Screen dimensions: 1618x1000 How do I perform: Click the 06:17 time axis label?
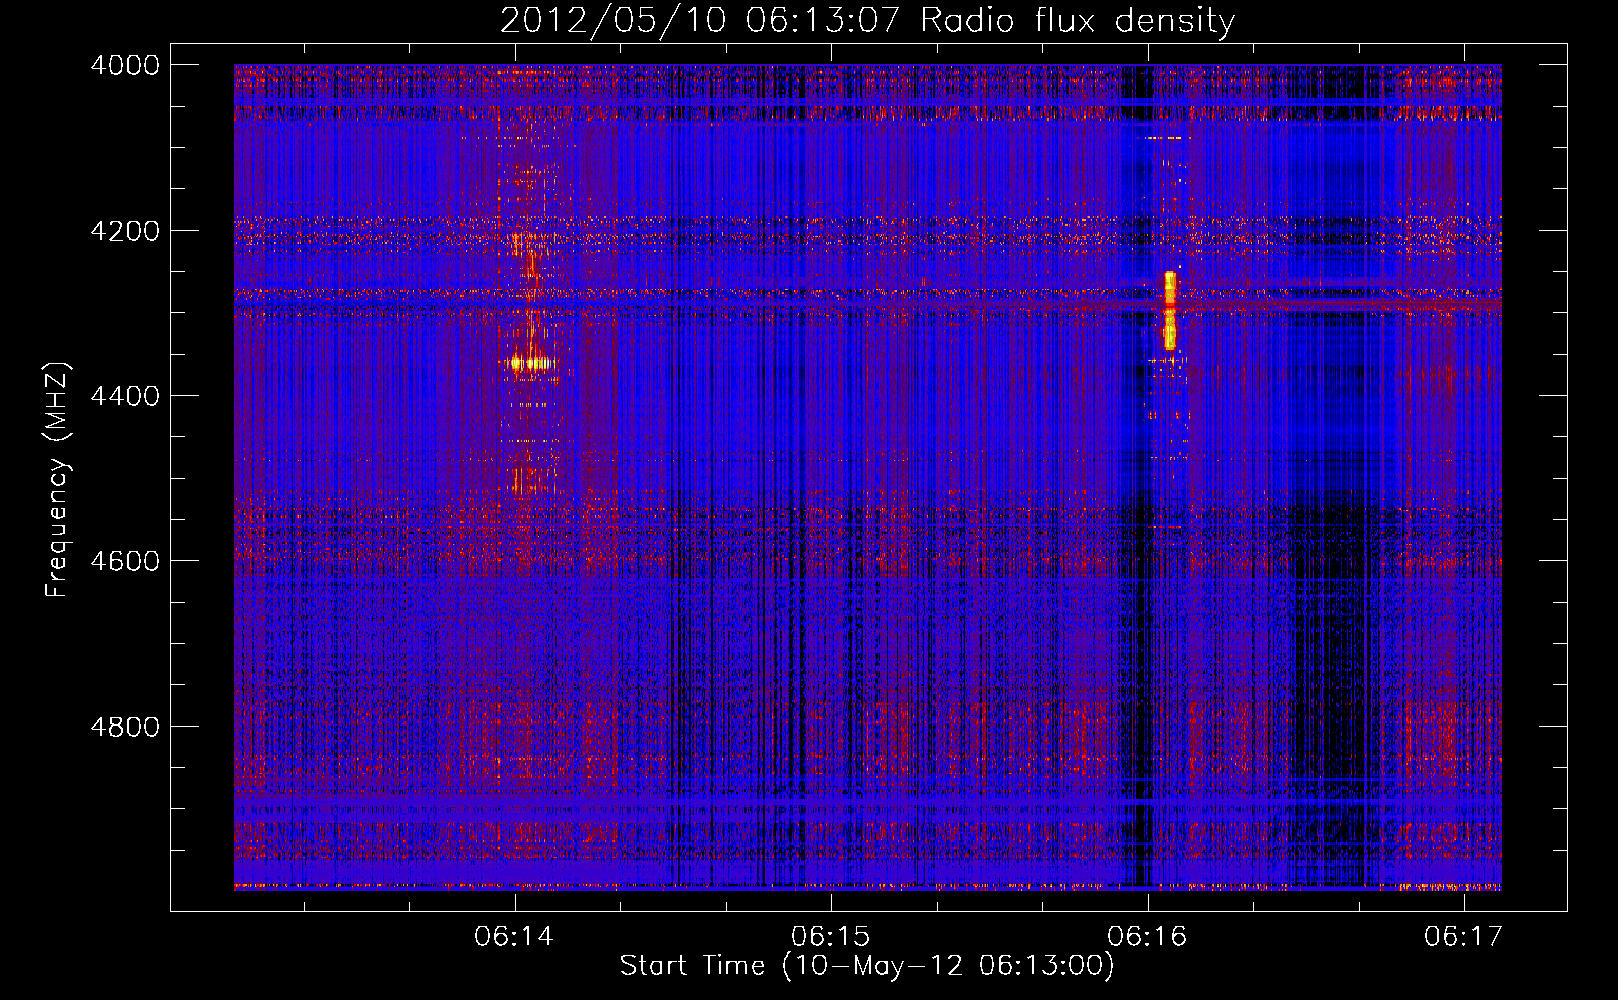coord(1464,937)
